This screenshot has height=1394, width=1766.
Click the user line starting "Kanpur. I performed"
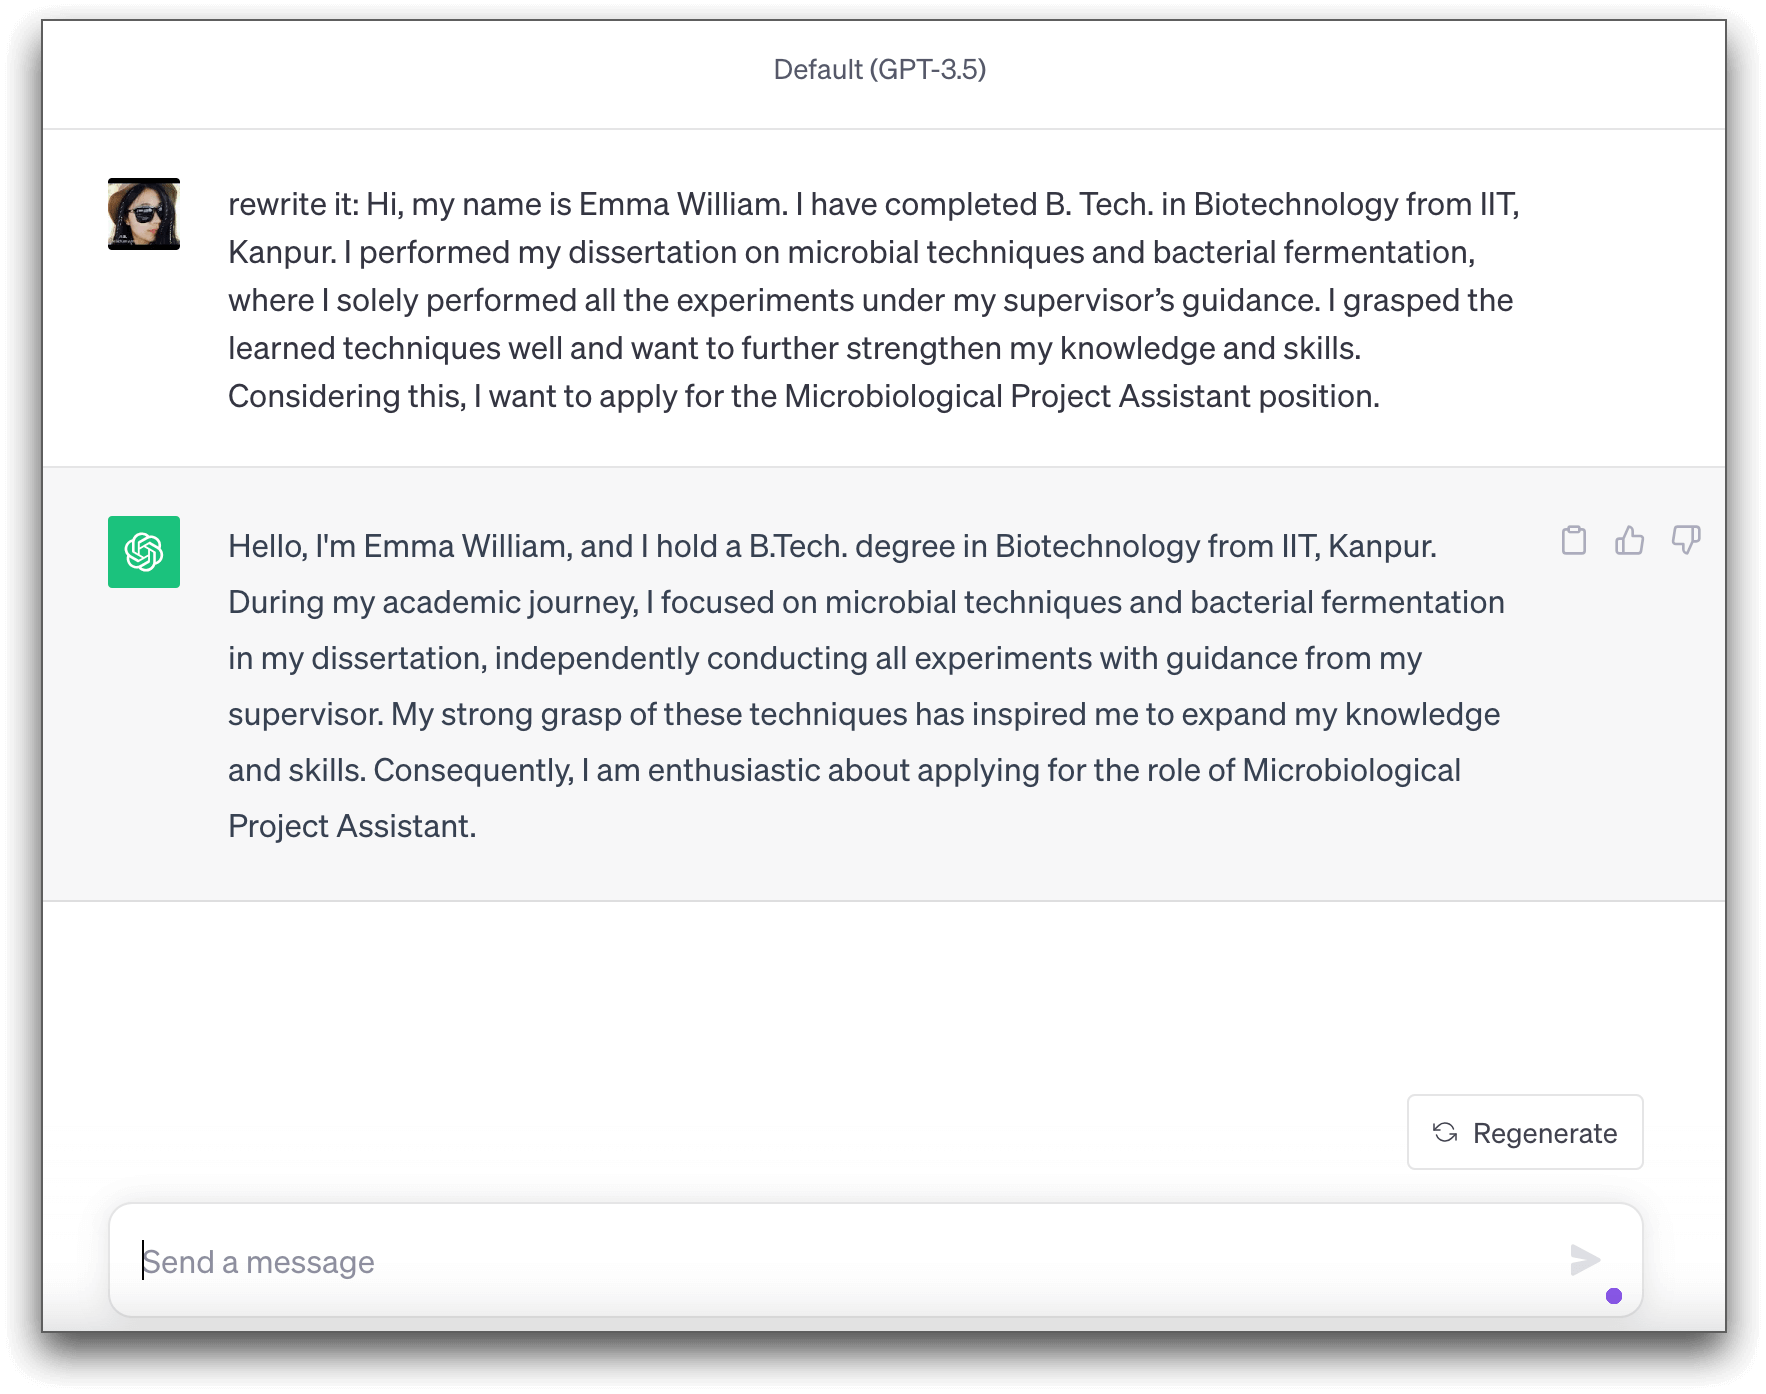click(852, 252)
